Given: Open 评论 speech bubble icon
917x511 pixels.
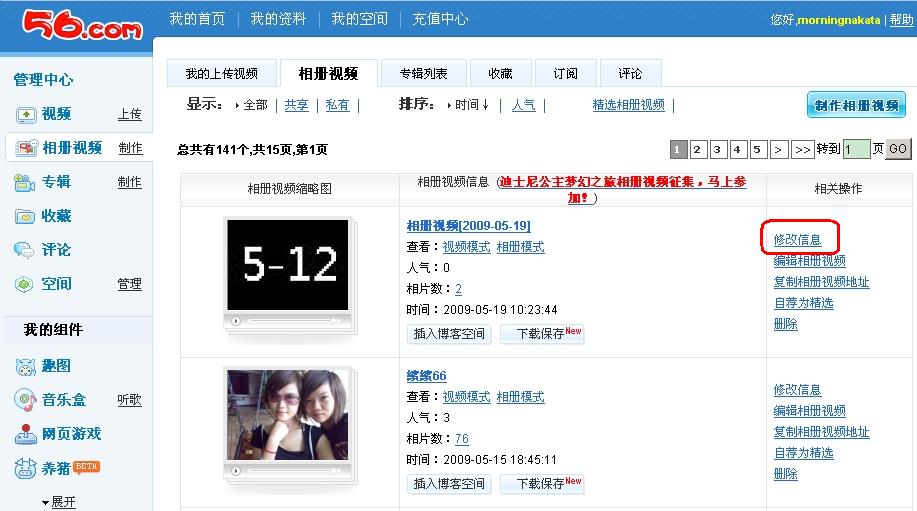Looking at the screenshot, I should click(25, 250).
